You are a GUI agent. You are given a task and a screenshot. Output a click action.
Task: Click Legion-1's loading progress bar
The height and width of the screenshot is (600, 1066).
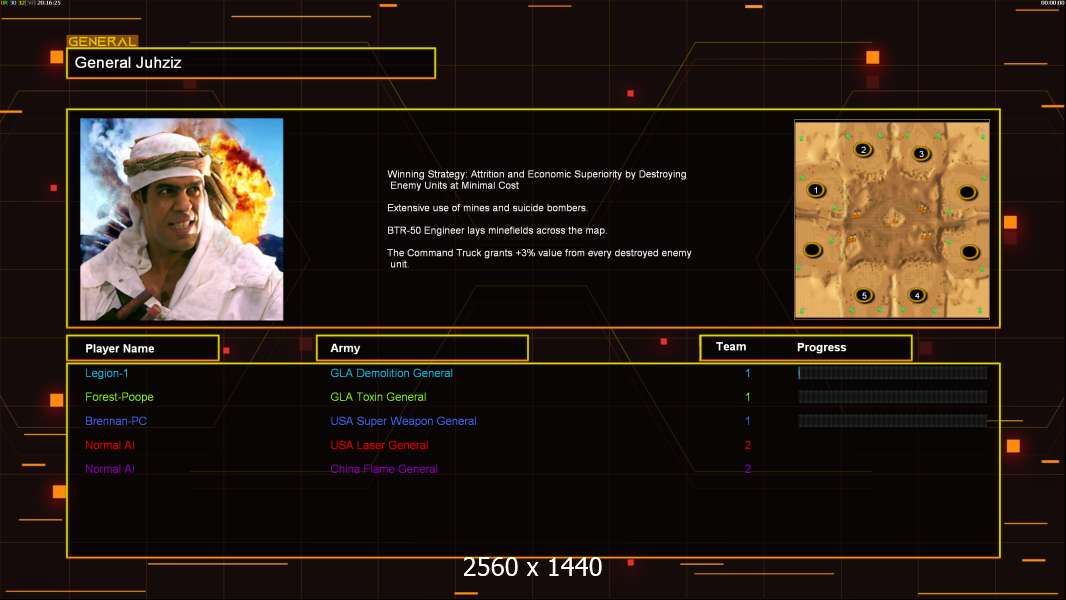click(x=892, y=373)
